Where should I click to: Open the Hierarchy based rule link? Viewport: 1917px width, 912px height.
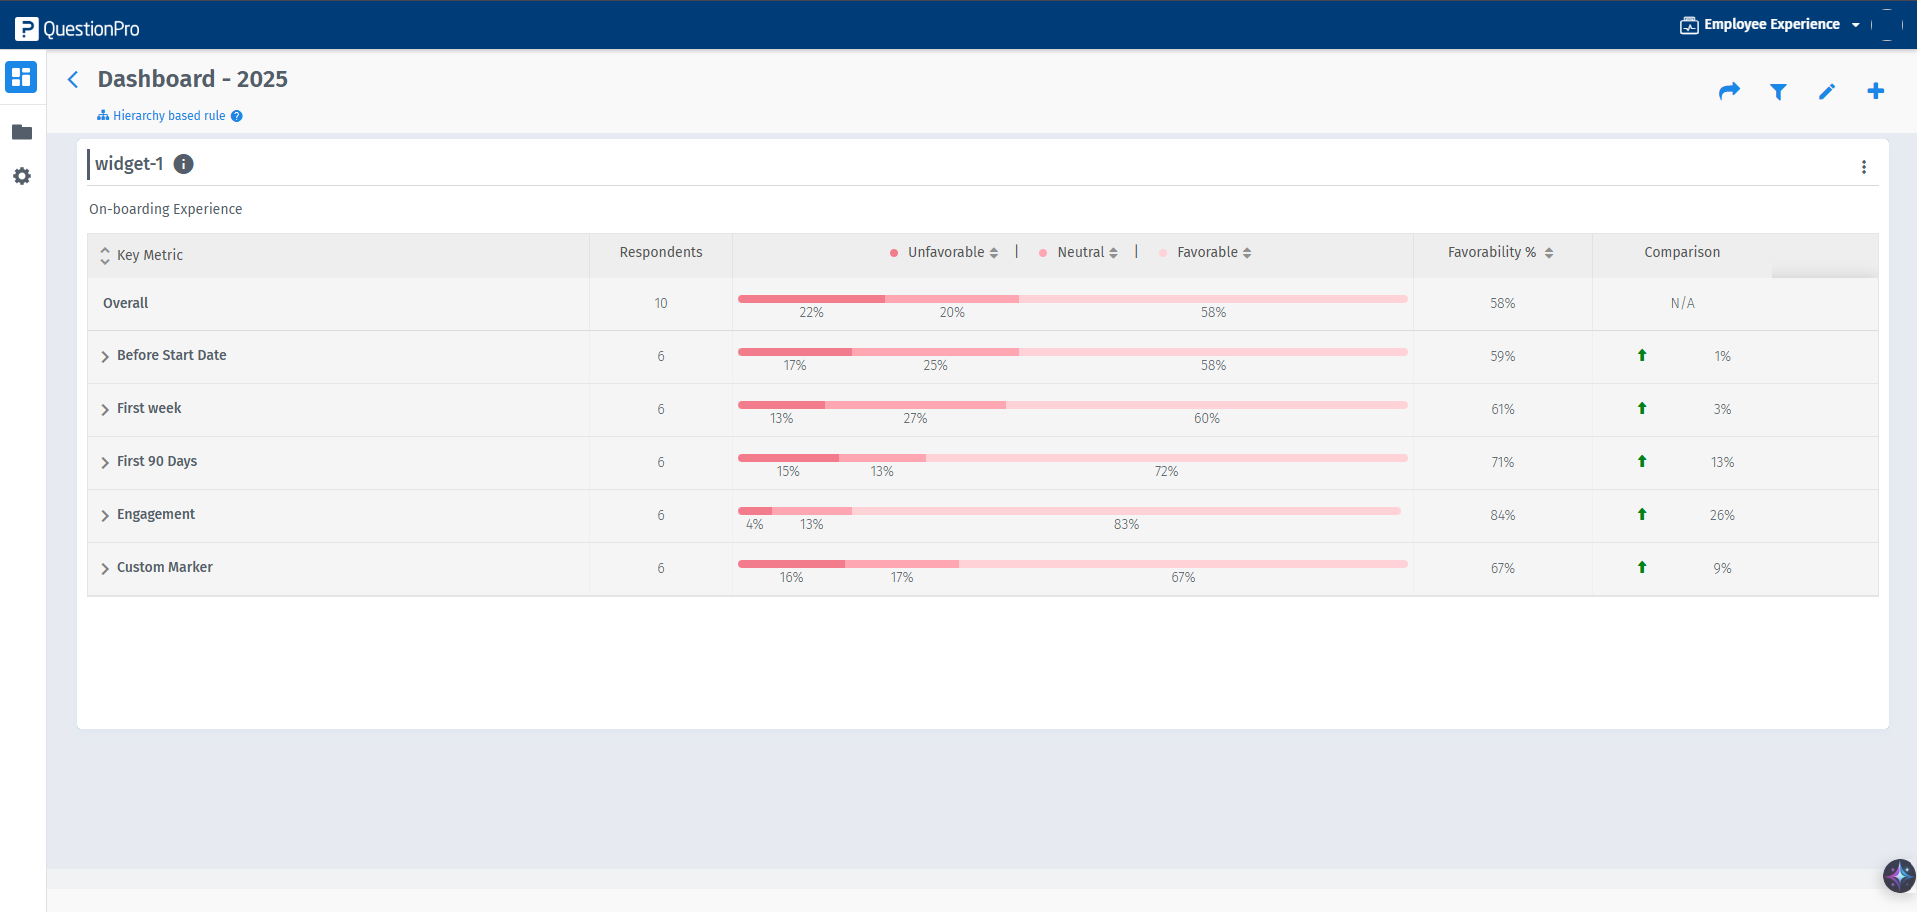pyautogui.click(x=169, y=115)
